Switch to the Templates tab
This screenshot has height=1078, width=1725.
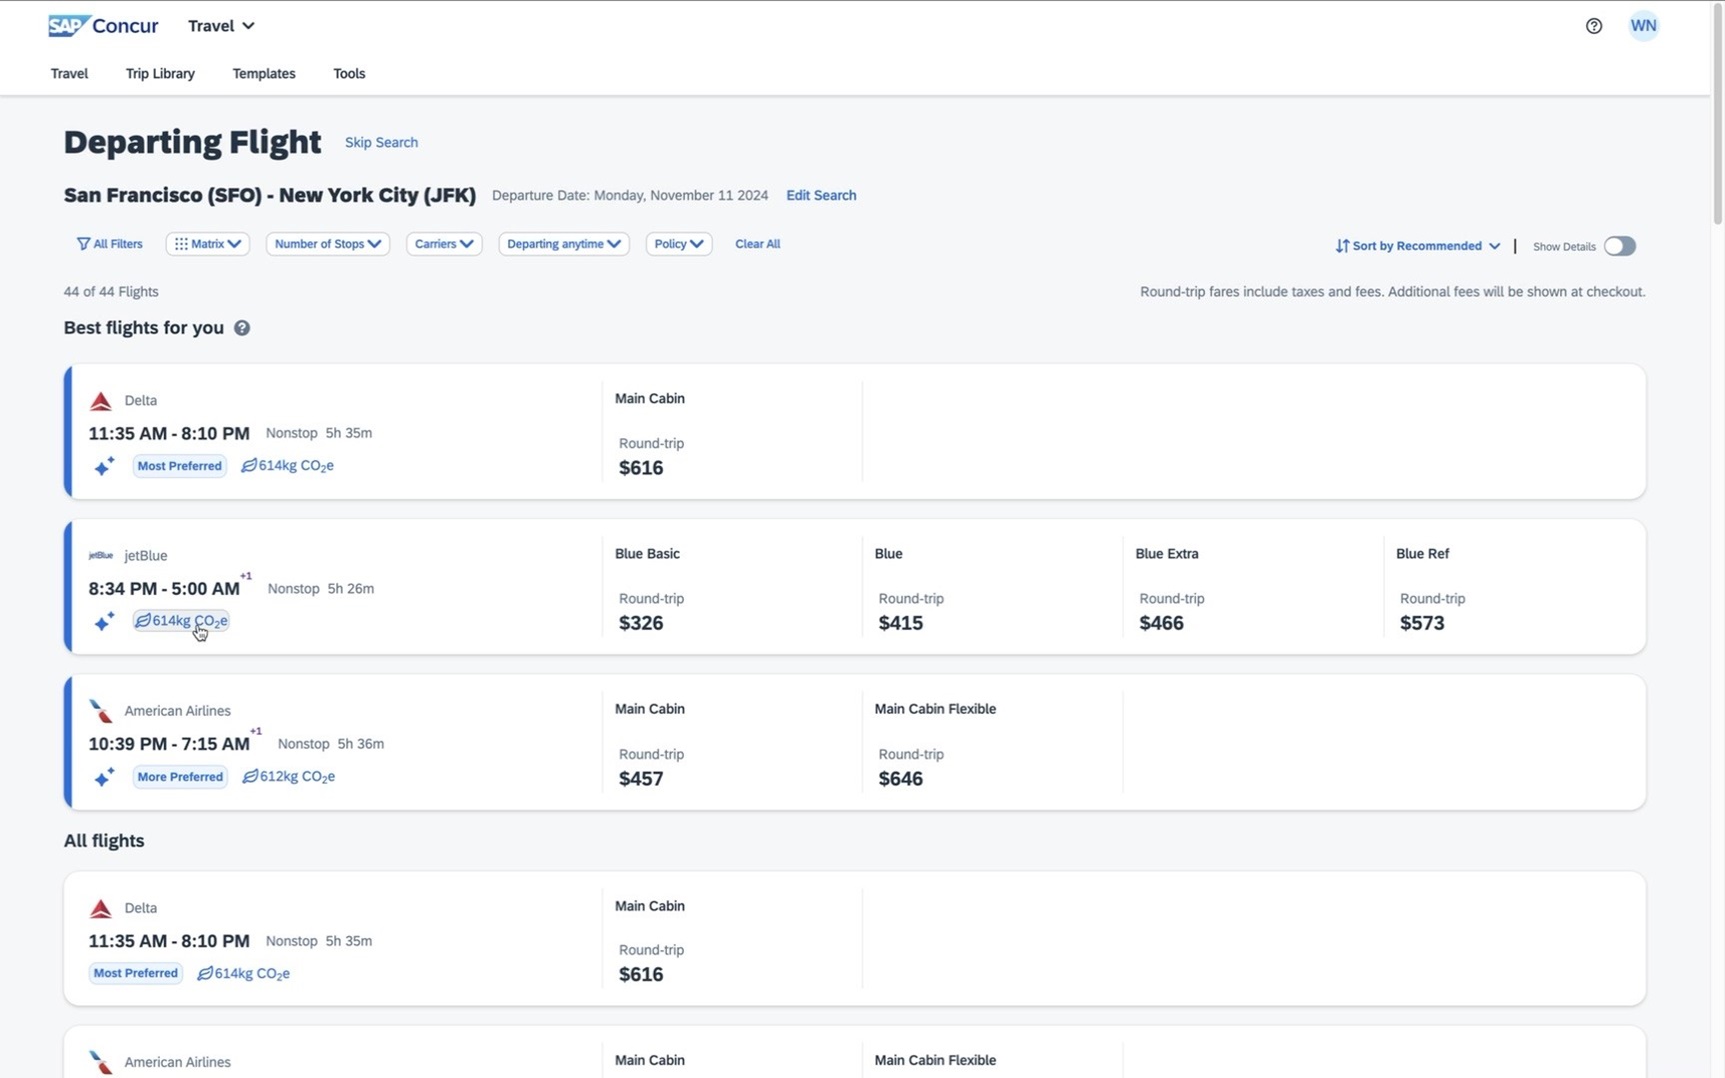pos(264,74)
